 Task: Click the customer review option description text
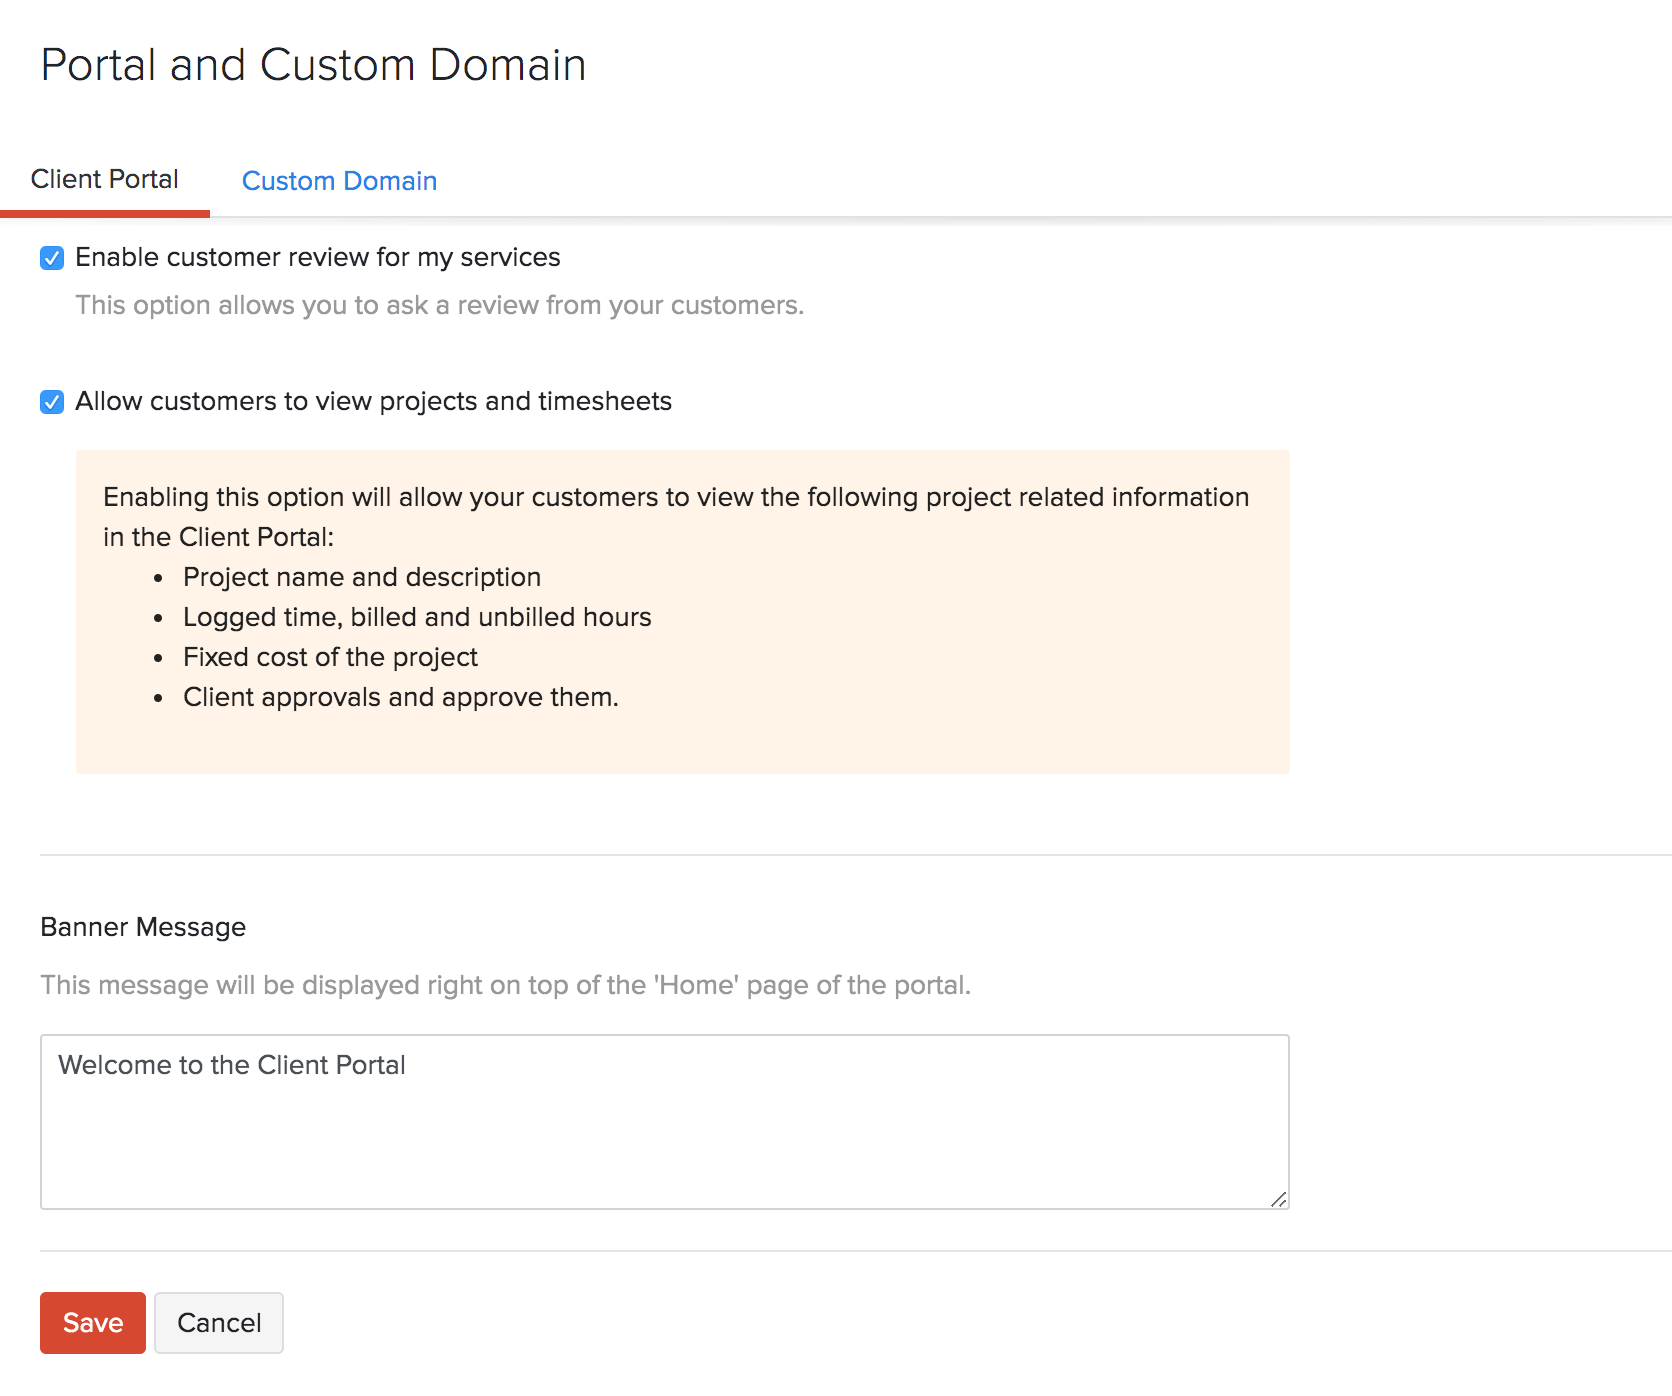439,306
